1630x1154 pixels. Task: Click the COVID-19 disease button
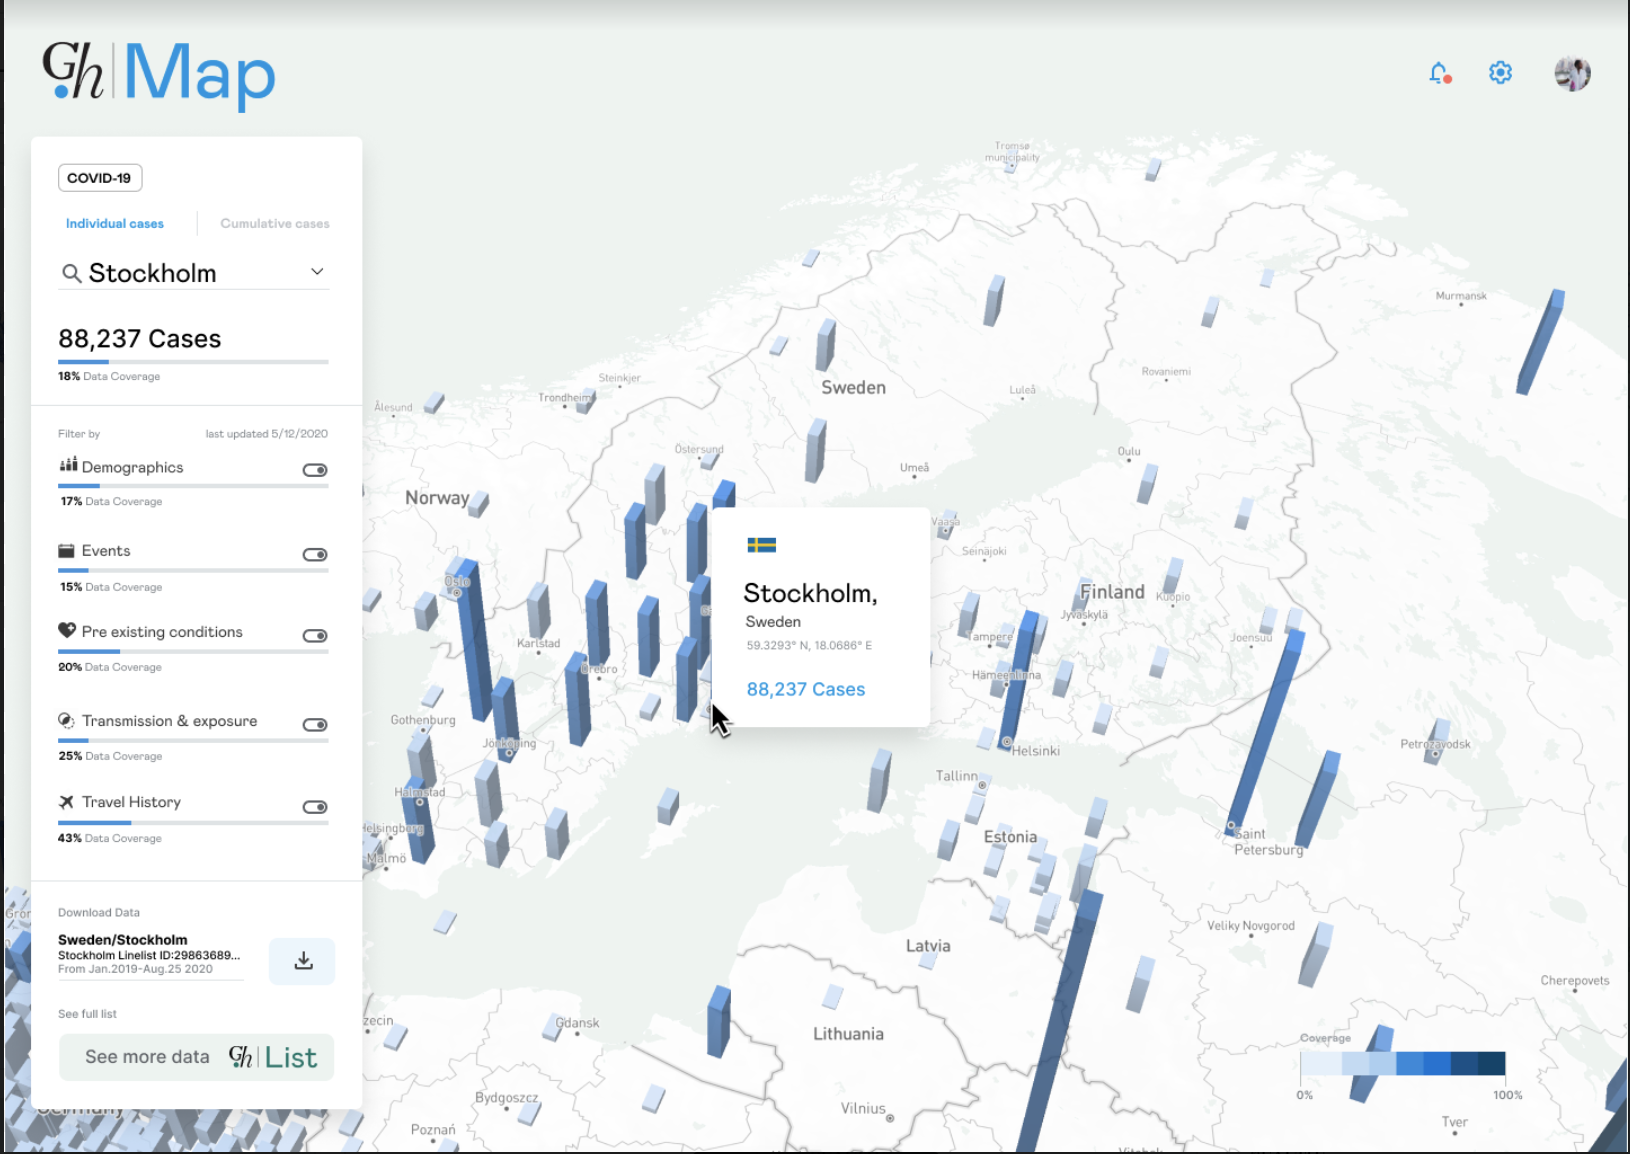[100, 178]
